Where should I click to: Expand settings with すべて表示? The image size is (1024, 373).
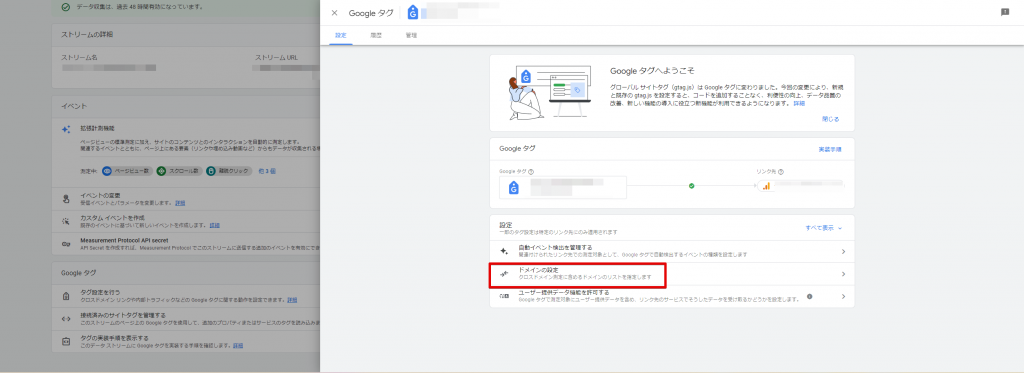(x=824, y=228)
